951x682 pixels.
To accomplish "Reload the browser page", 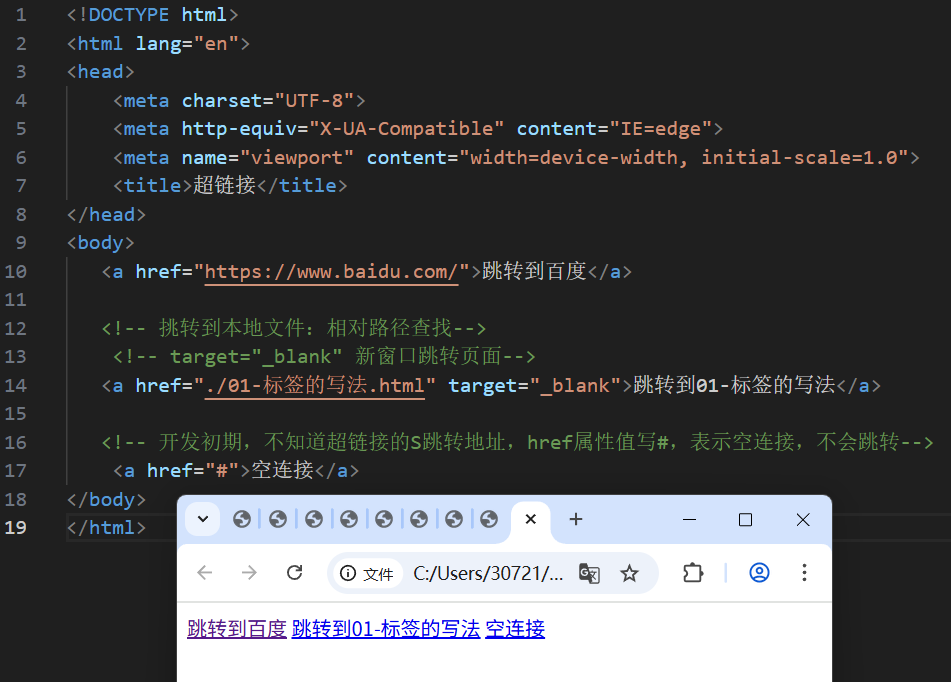I will (295, 572).
